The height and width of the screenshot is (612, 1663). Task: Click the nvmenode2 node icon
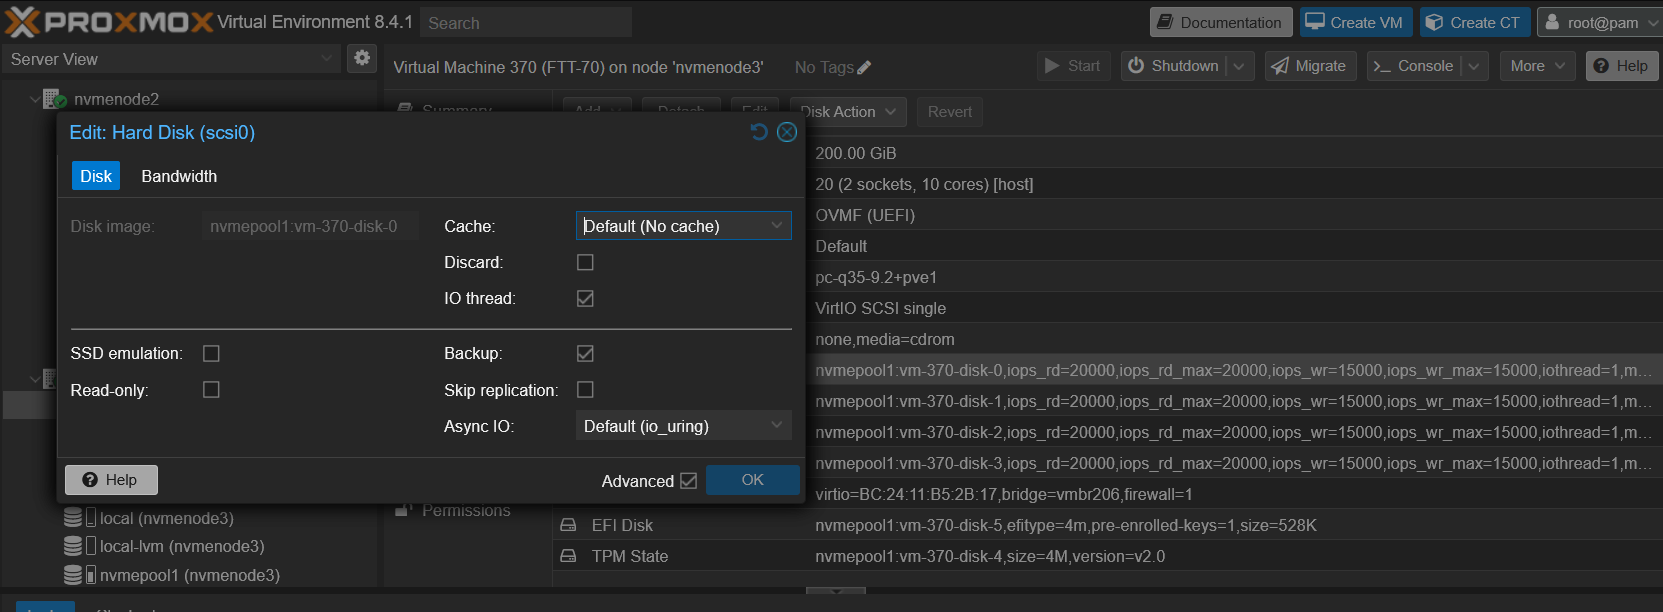[x=55, y=99]
